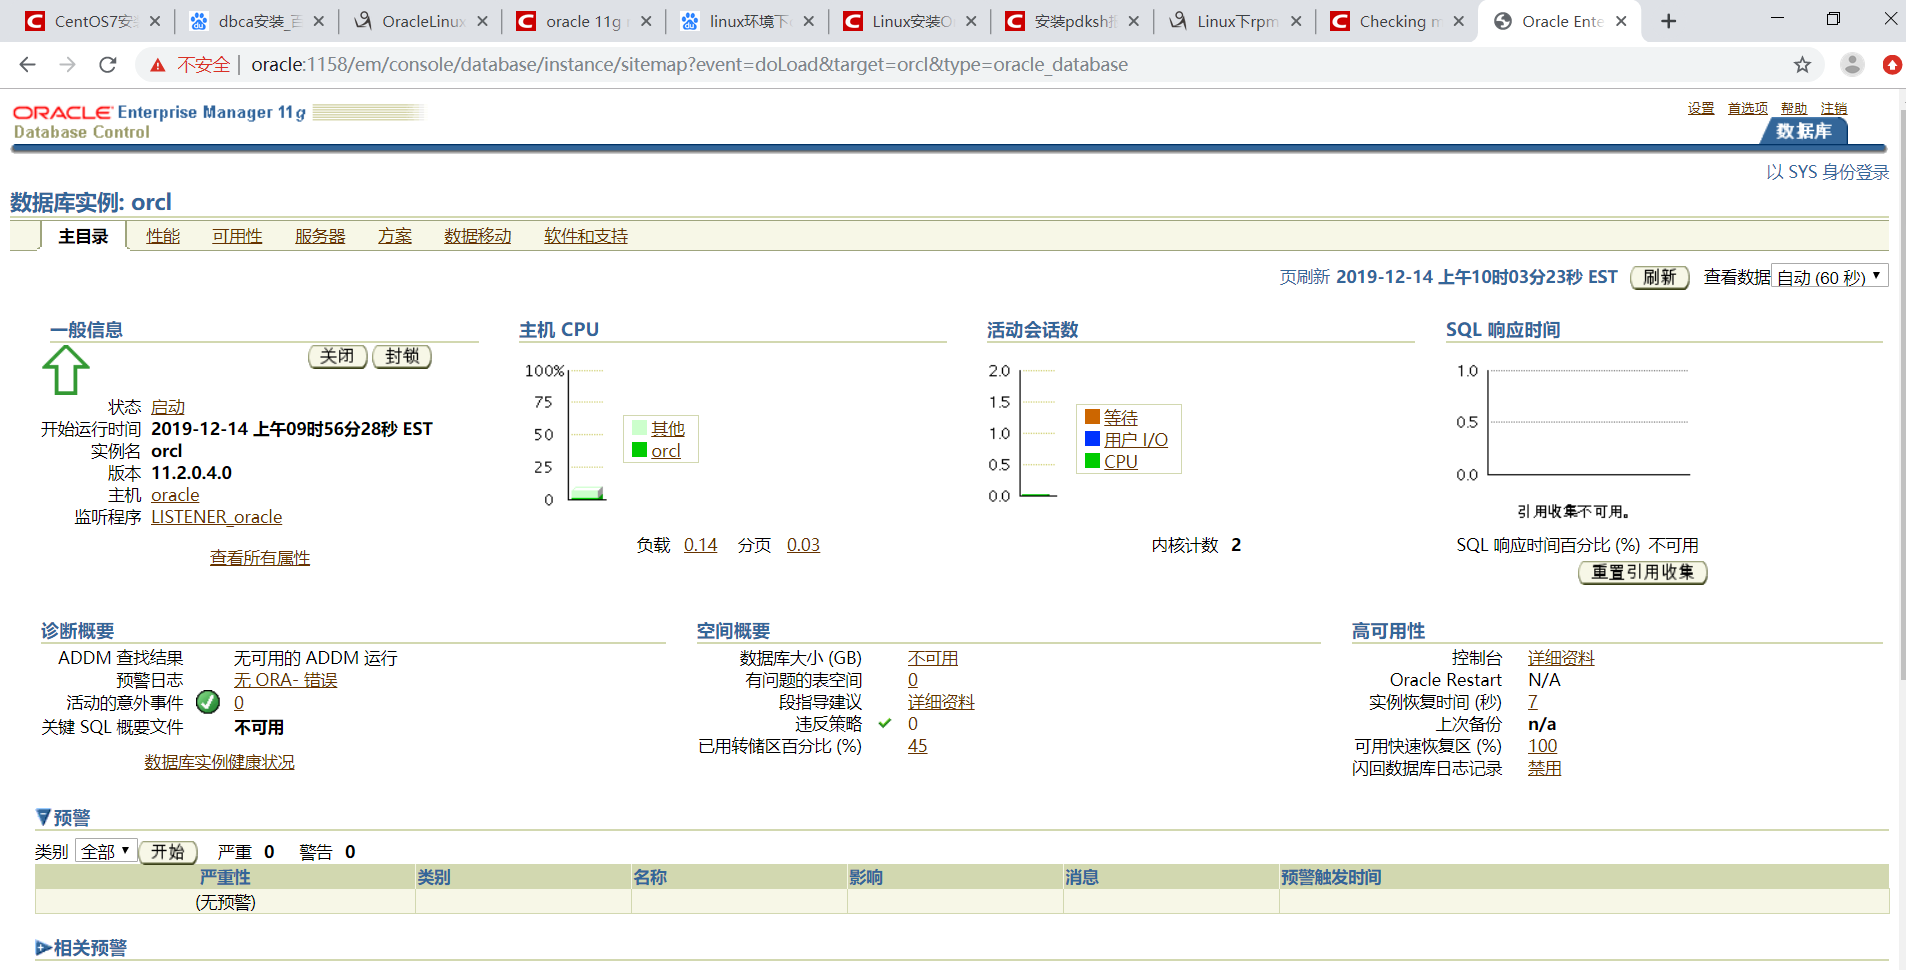The image size is (1906, 970).
Task: Select the 数据库 top-right tab
Action: [x=1804, y=131]
